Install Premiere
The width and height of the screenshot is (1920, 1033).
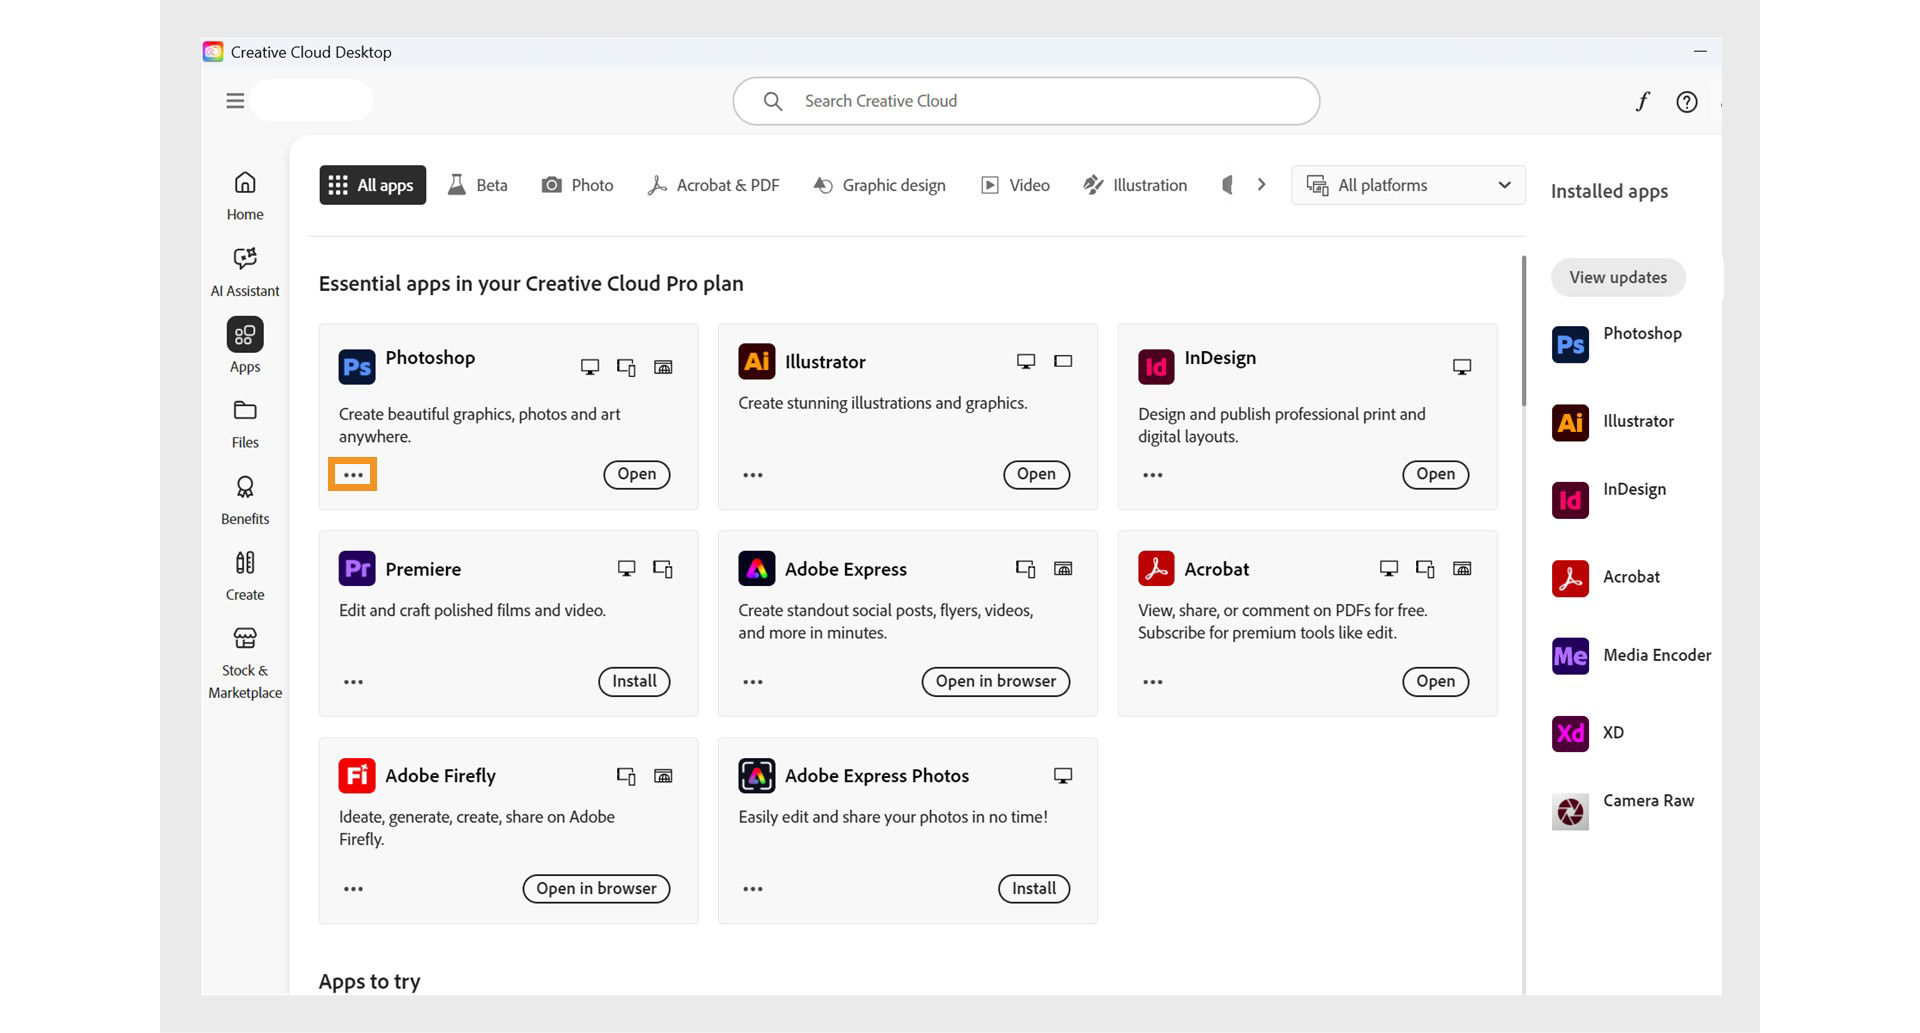click(x=634, y=681)
